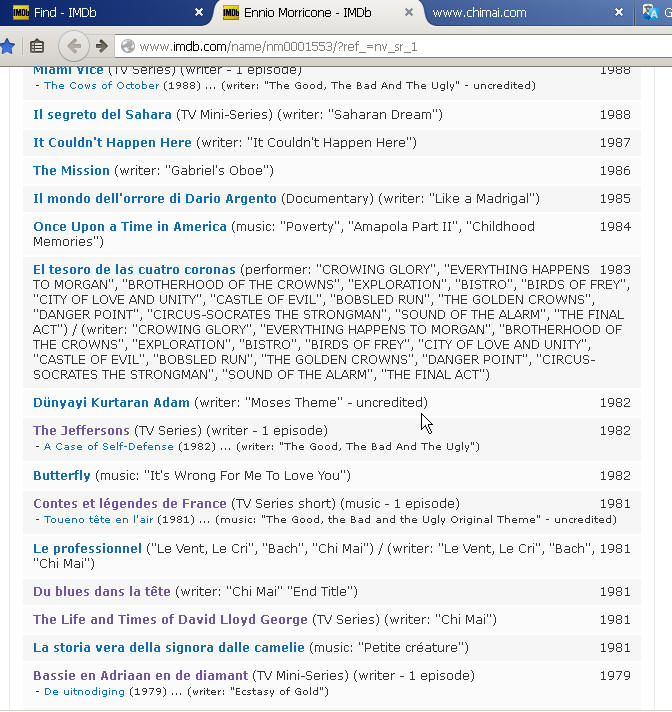Screen dimensions: 672x712
Task: Click year 1987 in It Couldn't Happen Here row
Action: tap(615, 143)
